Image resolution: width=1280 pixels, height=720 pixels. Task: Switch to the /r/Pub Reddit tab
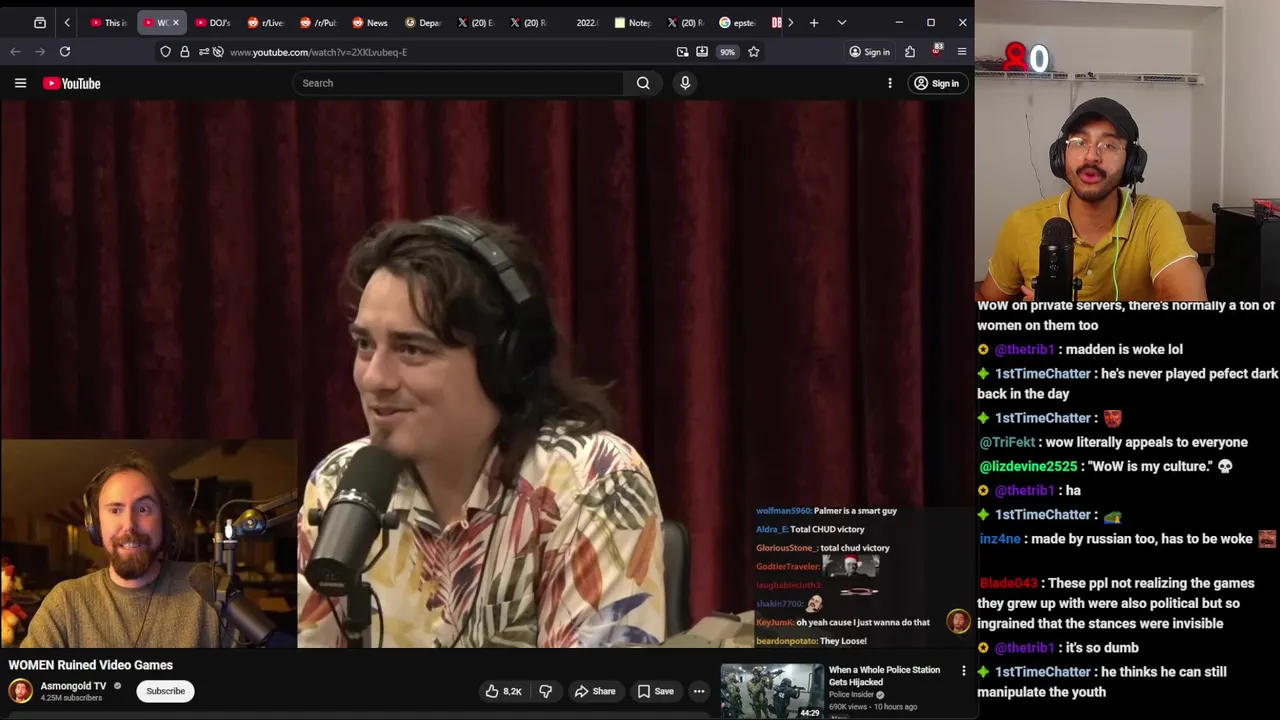click(318, 22)
